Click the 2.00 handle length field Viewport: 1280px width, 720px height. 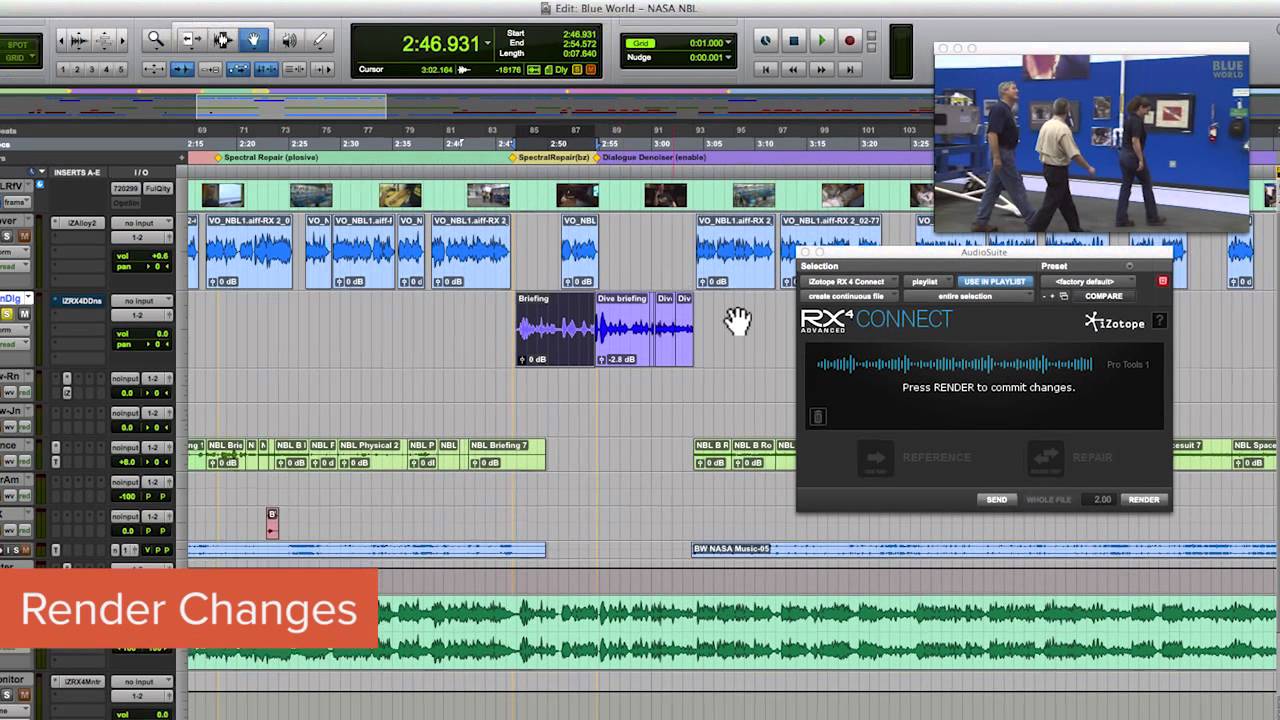1101,499
